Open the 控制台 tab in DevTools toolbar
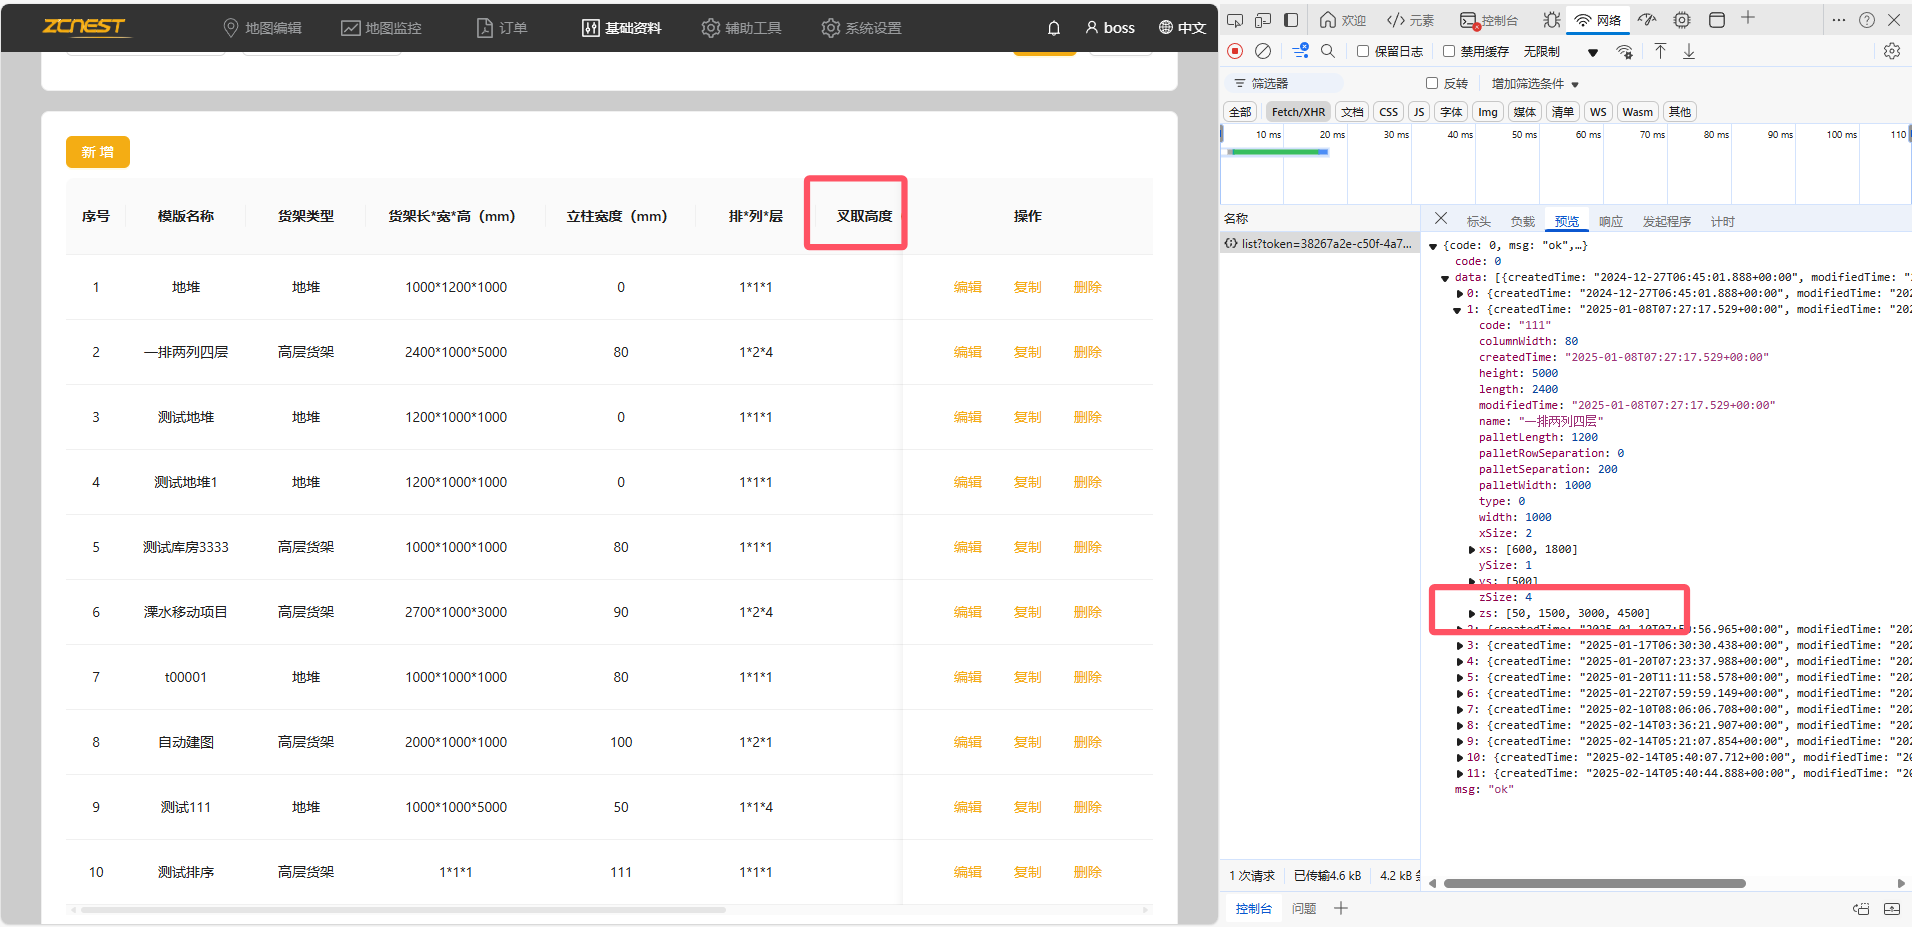 1489,20
